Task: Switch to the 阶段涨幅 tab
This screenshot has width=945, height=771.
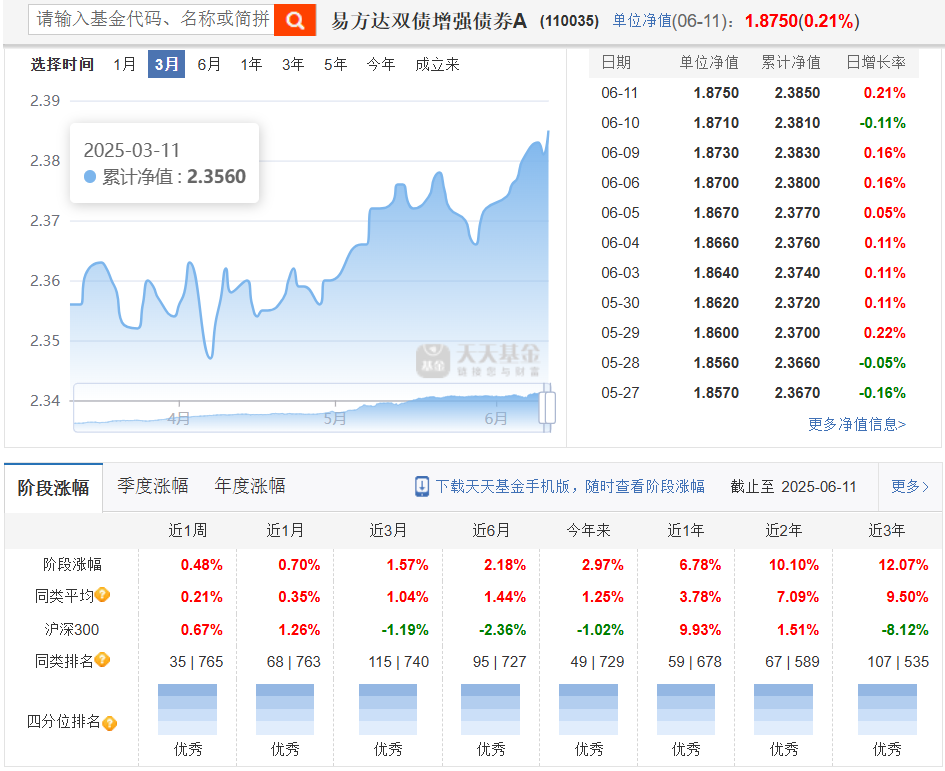Action: 53,488
